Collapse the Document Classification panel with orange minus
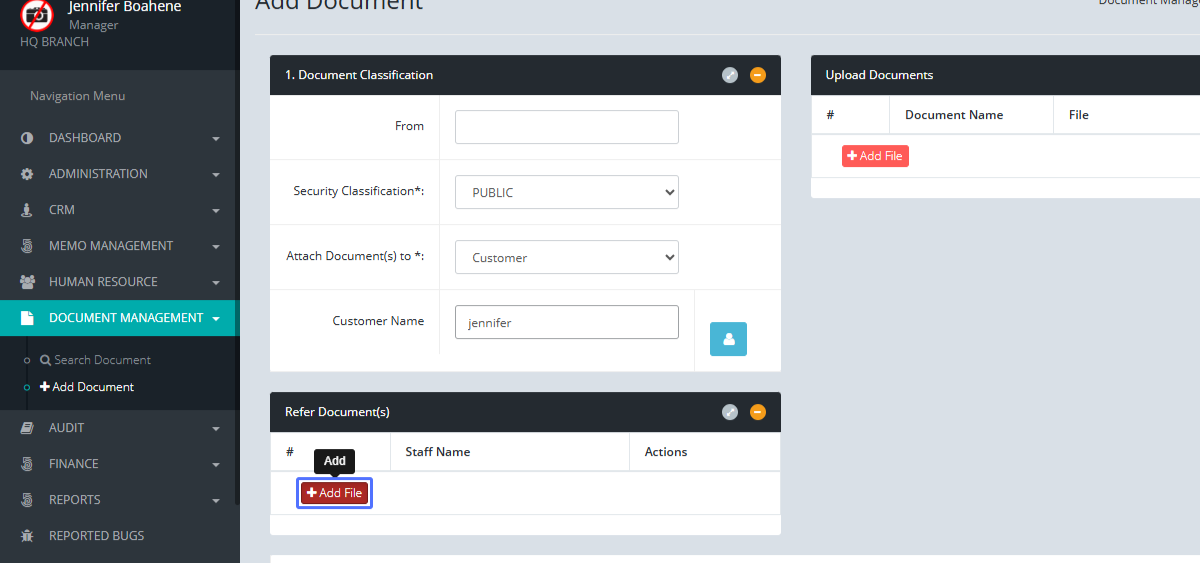1200x563 pixels. pos(758,75)
